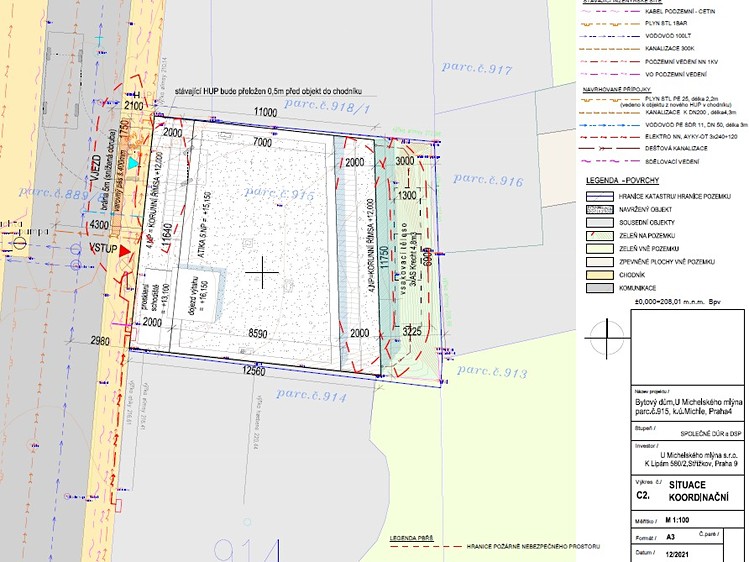Click the vertical dimension 11640

click(x=167, y=236)
